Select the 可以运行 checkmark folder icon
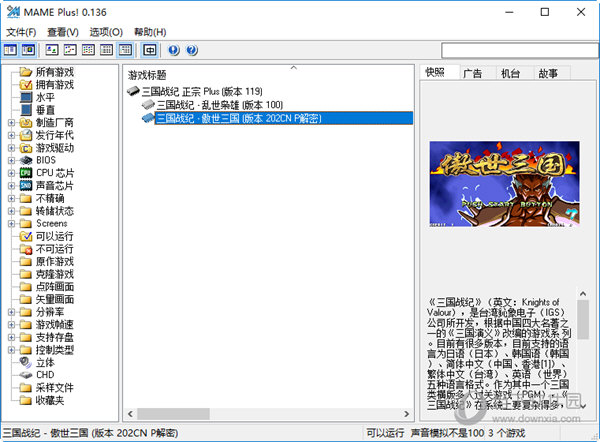This screenshot has width=600, height=442. coord(26,236)
